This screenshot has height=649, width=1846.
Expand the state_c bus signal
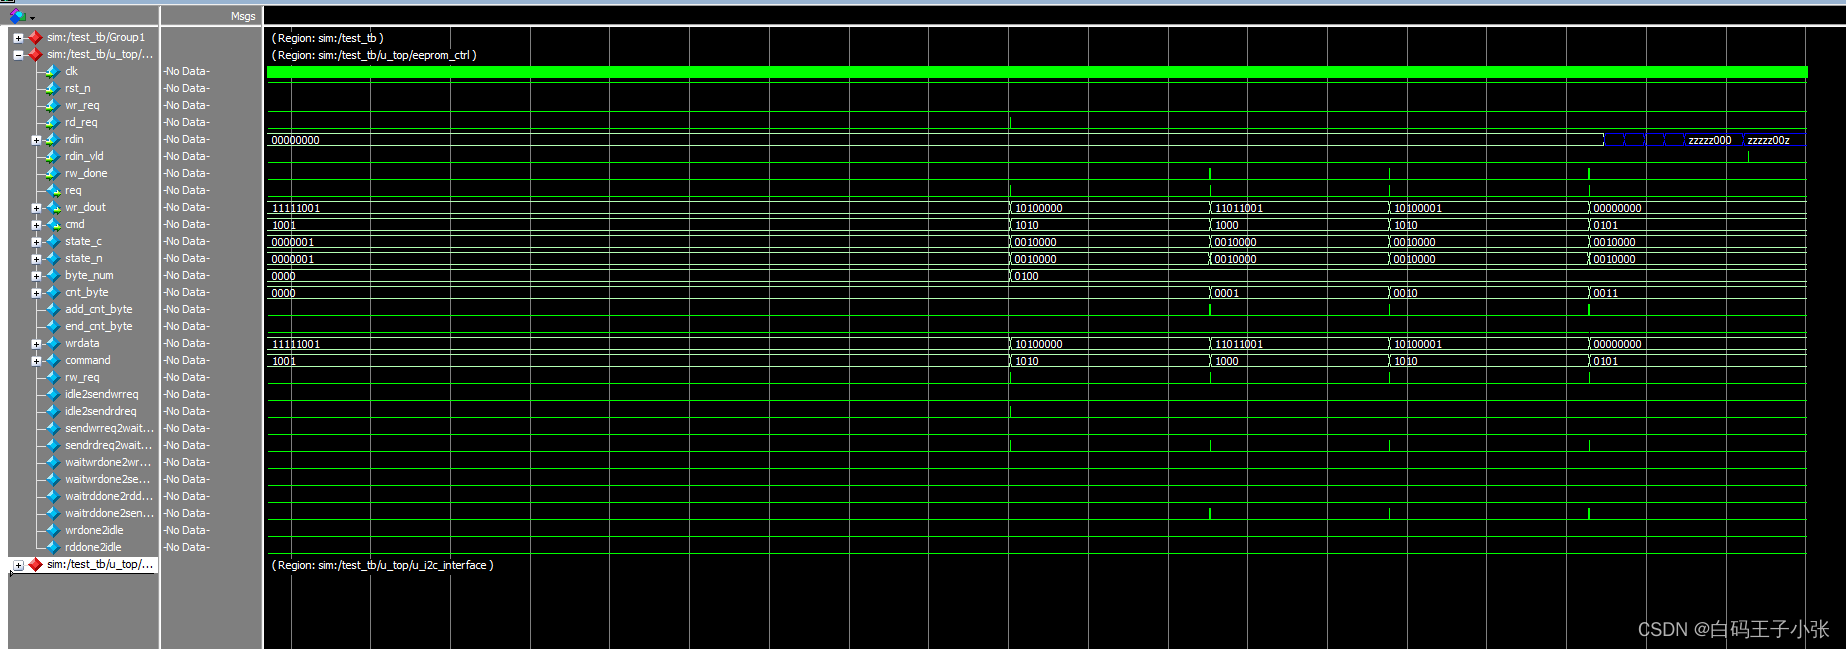(x=36, y=242)
